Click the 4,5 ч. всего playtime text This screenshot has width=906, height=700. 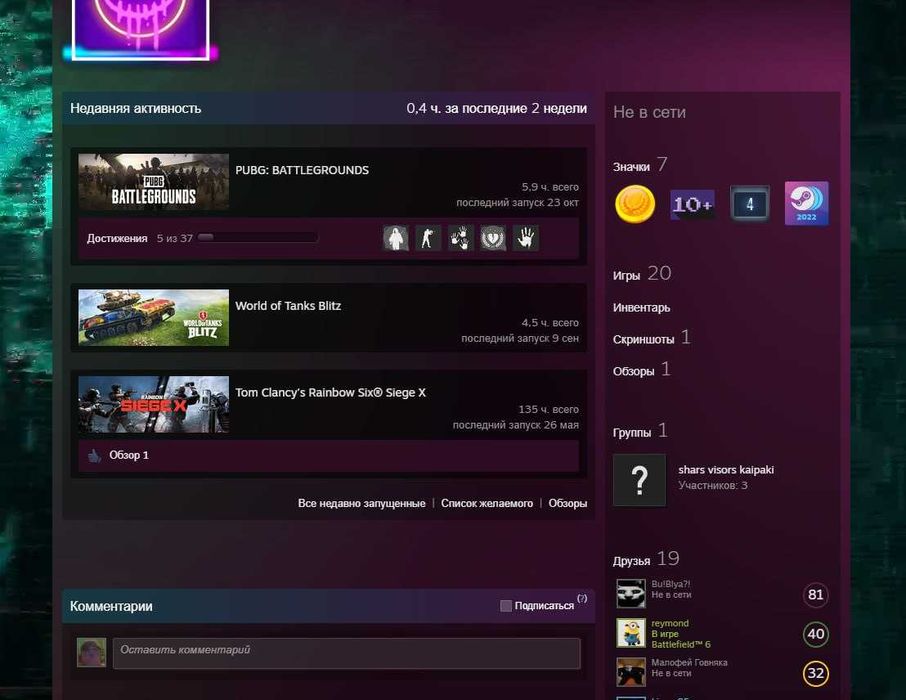[550, 323]
